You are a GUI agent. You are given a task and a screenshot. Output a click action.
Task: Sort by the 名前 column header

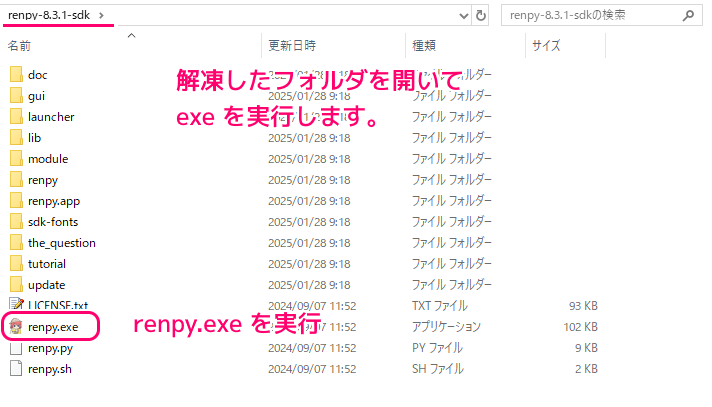[x=19, y=45]
